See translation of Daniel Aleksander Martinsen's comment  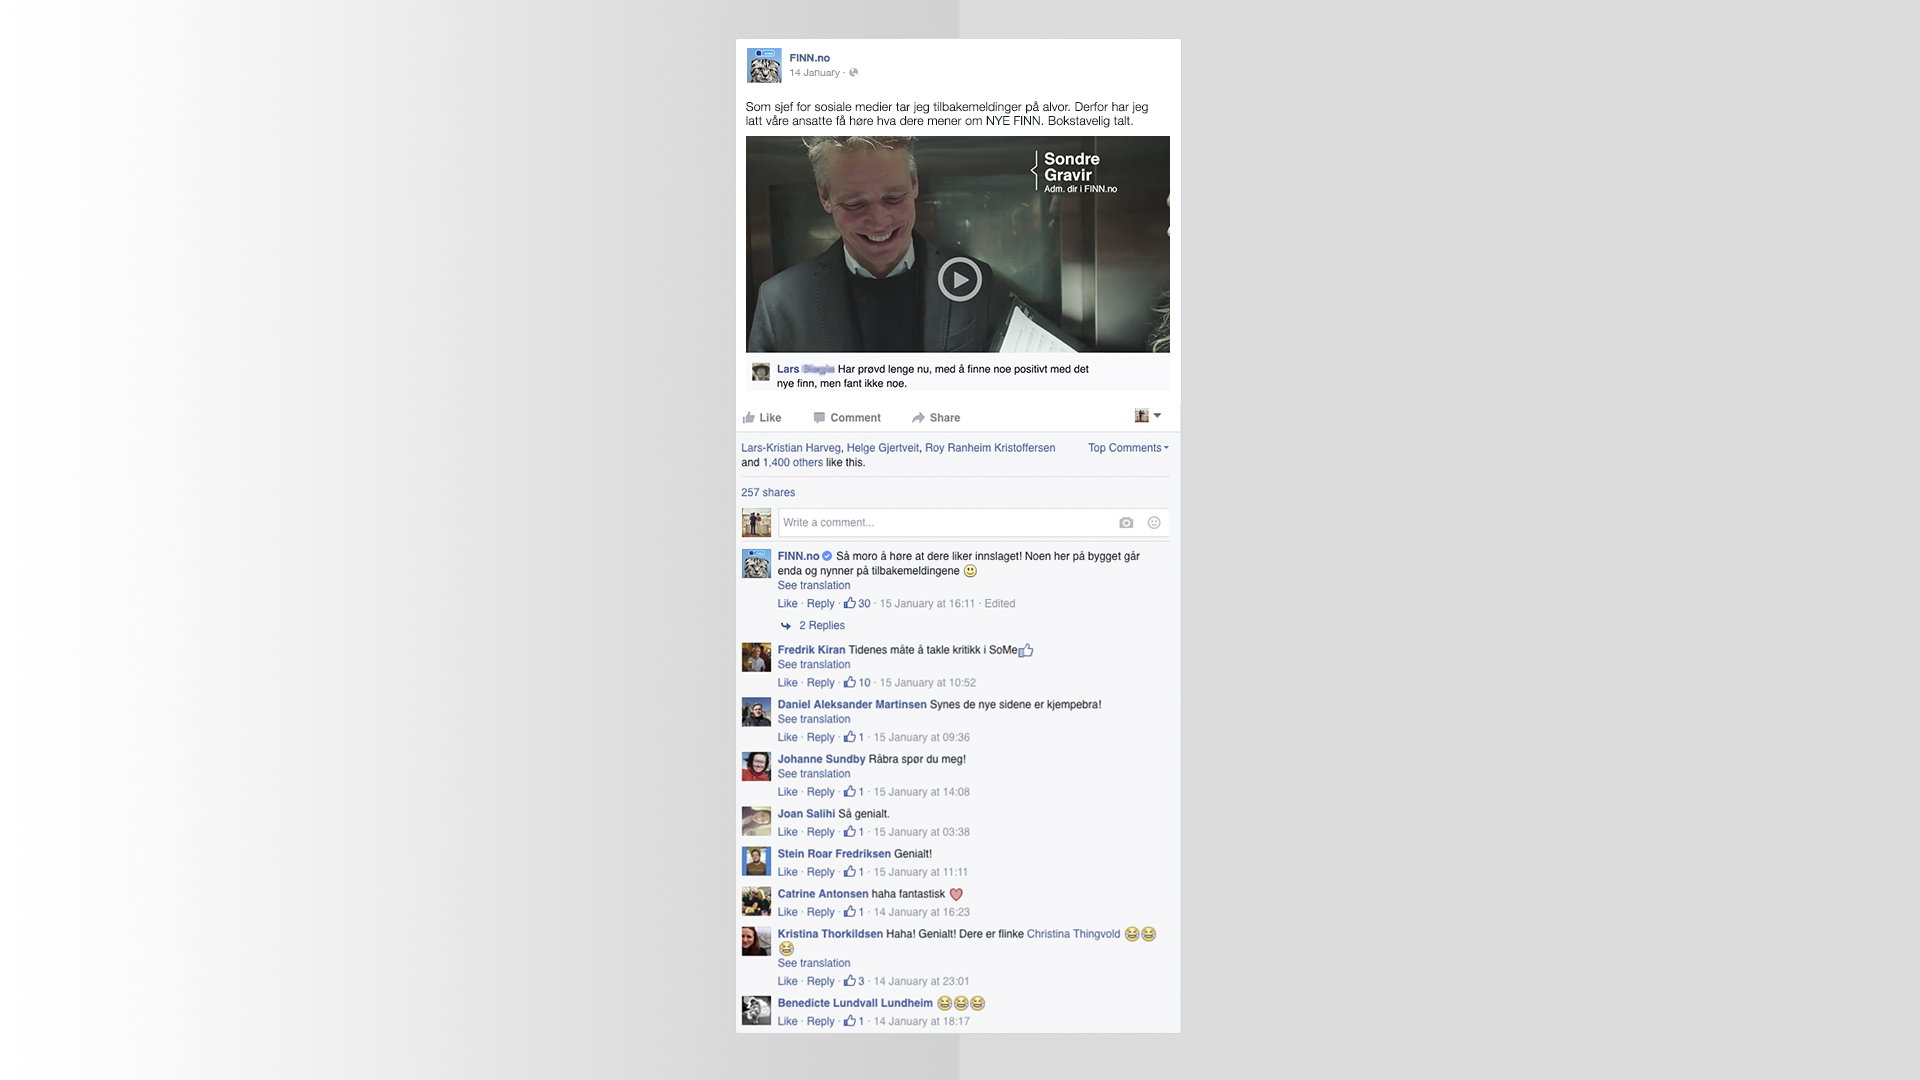pos(814,720)
